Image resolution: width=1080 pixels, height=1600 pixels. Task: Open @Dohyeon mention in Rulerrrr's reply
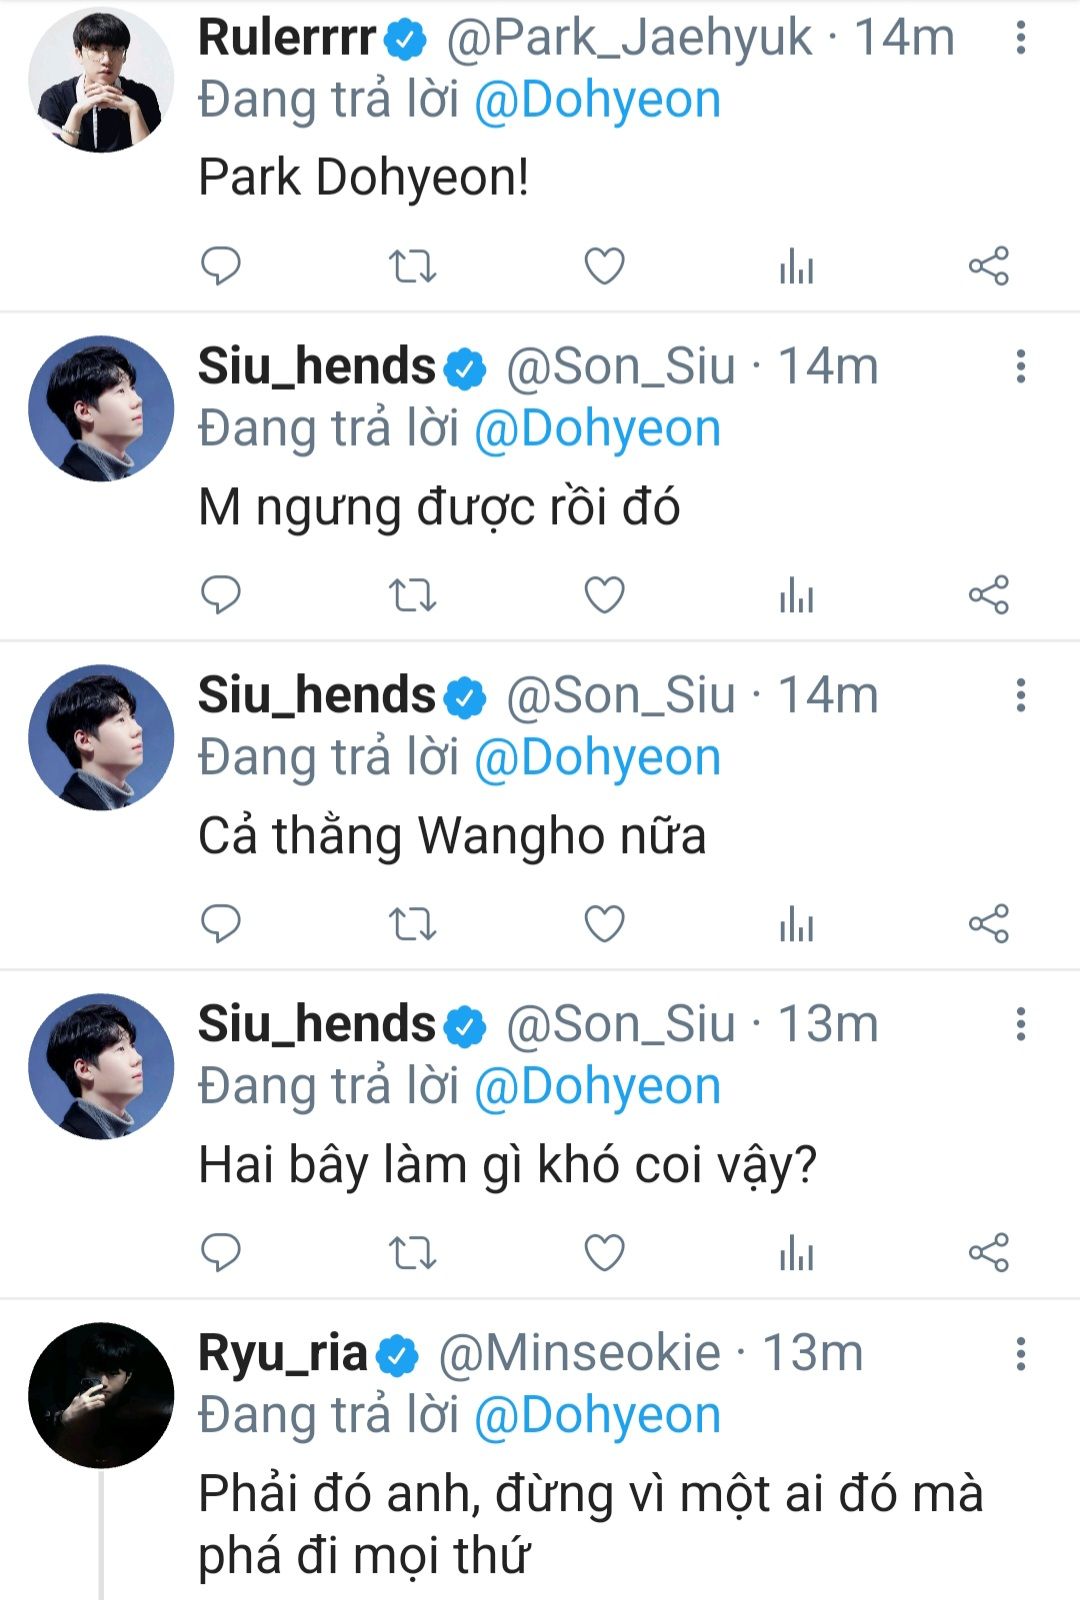[x=597, y=100]
